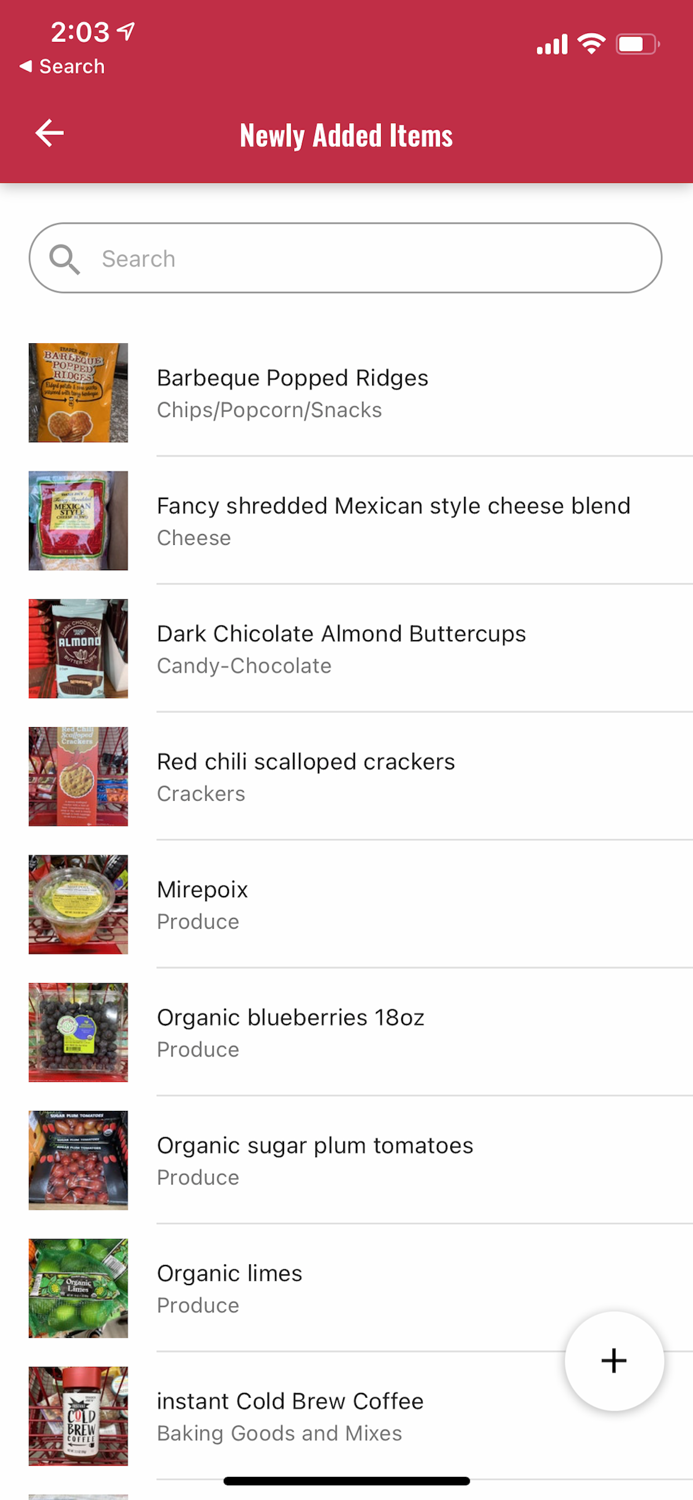
Task: Open the sugar plum tomatoes thumbnail
Action: tap(78, 1161)
